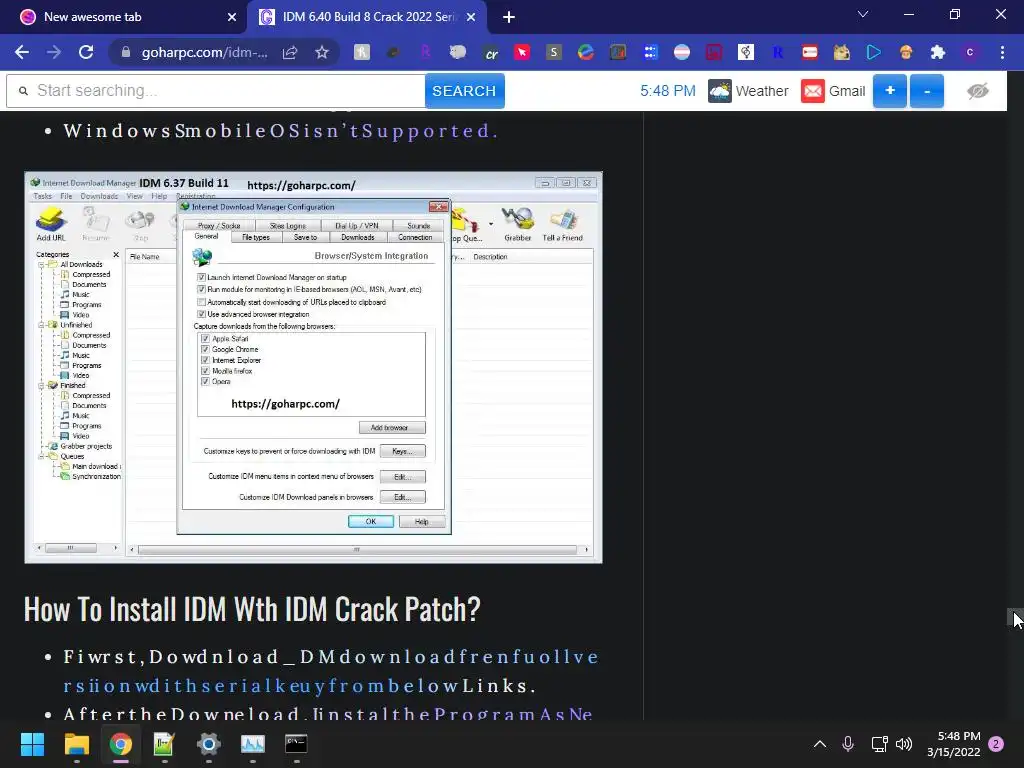1024x768 pixels.
Task: Open the network icon in the system tray
Action: (879, 744)
